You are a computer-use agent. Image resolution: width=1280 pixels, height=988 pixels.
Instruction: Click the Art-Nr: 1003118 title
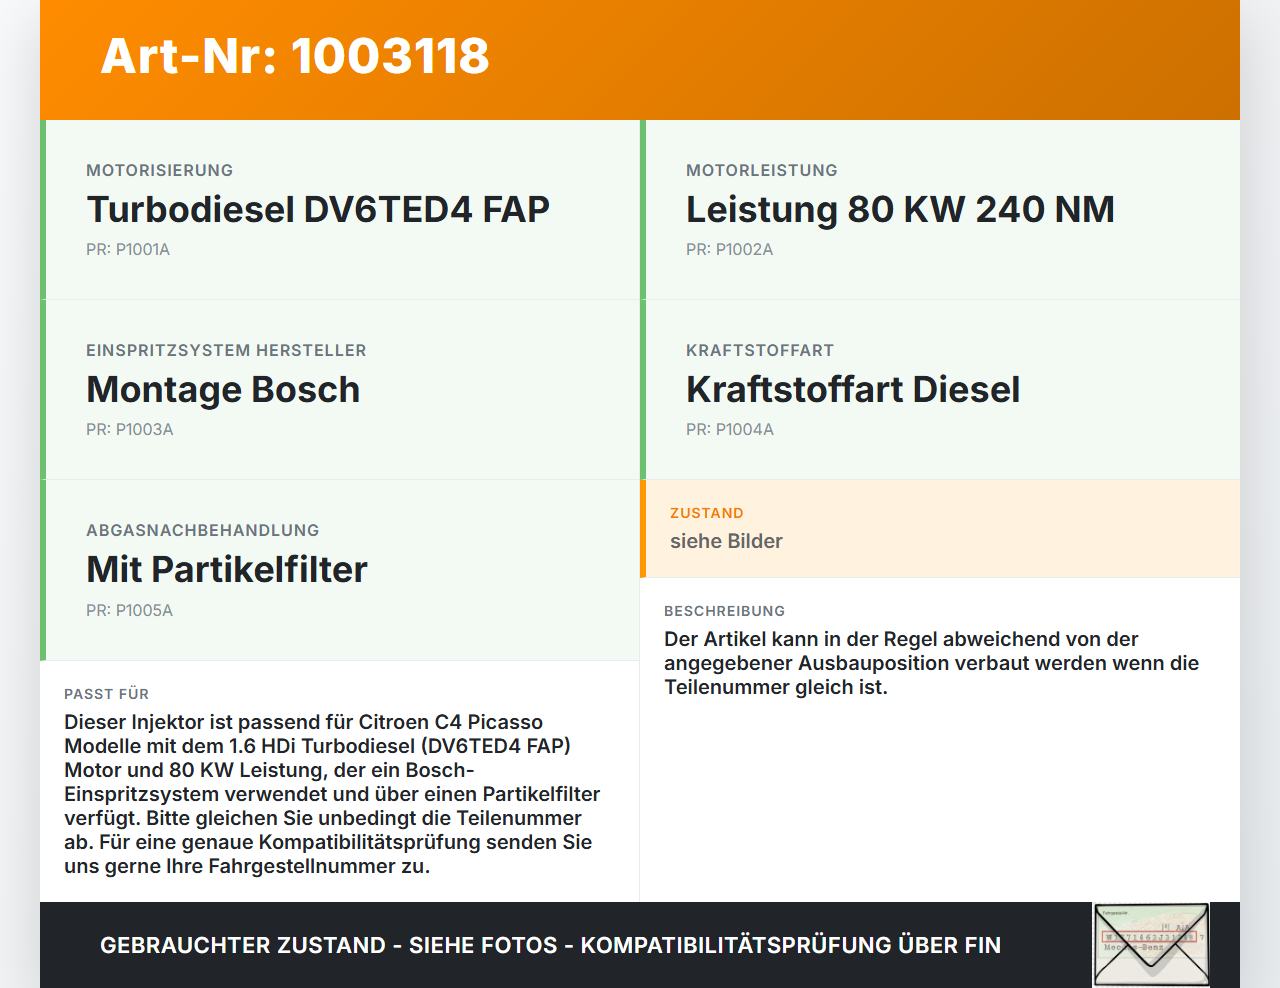point(295,57)
